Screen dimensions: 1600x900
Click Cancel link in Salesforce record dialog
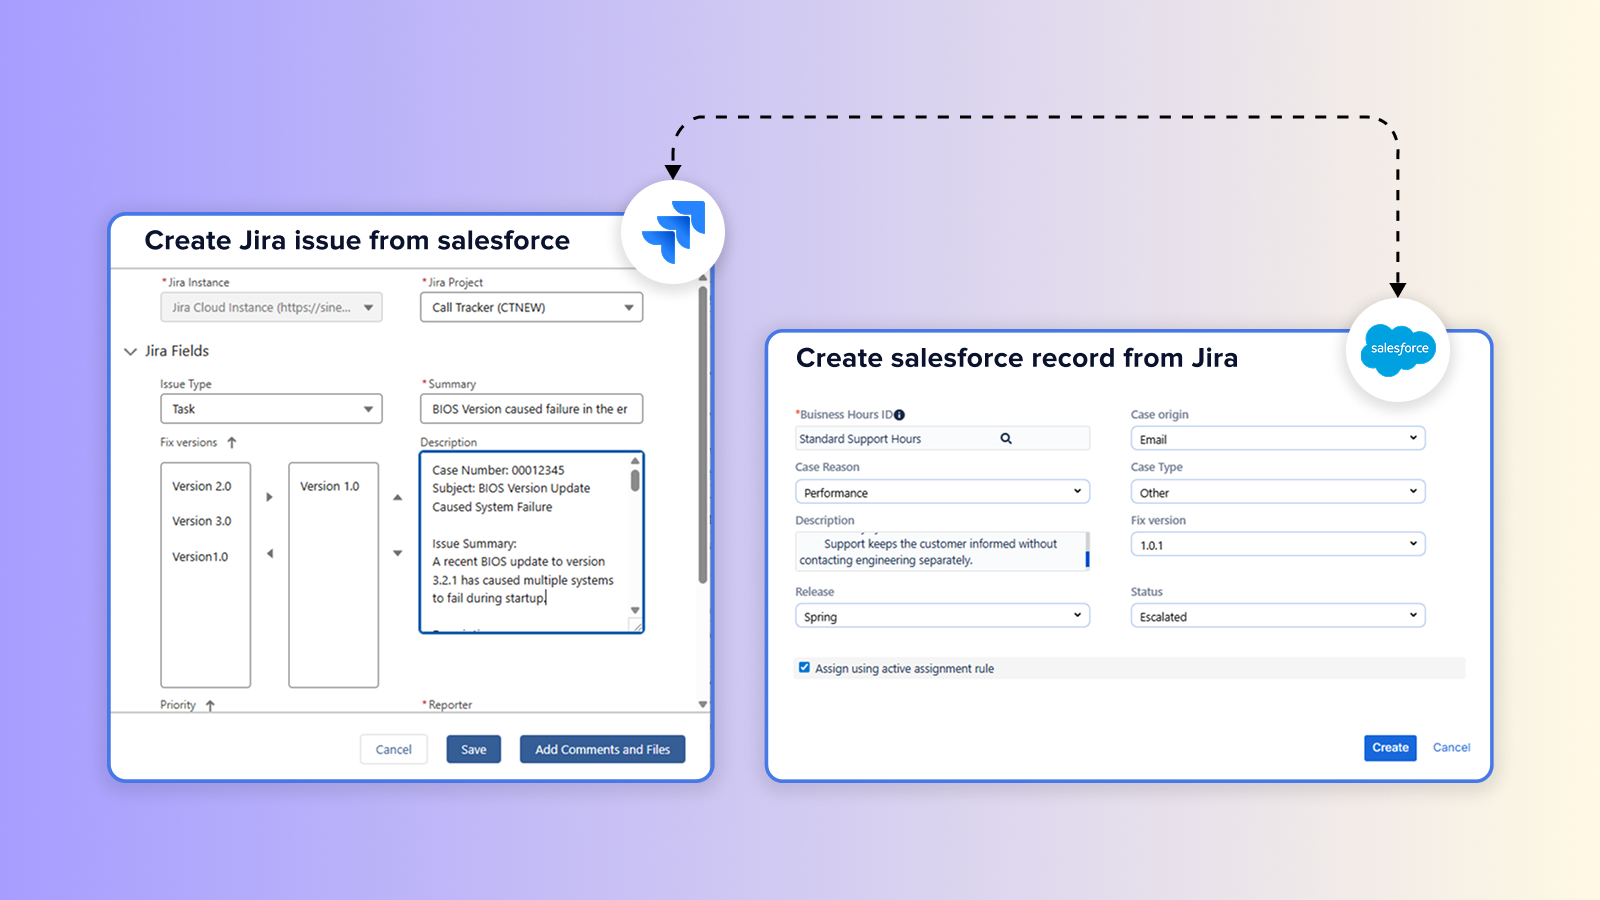pos(1451,747)
